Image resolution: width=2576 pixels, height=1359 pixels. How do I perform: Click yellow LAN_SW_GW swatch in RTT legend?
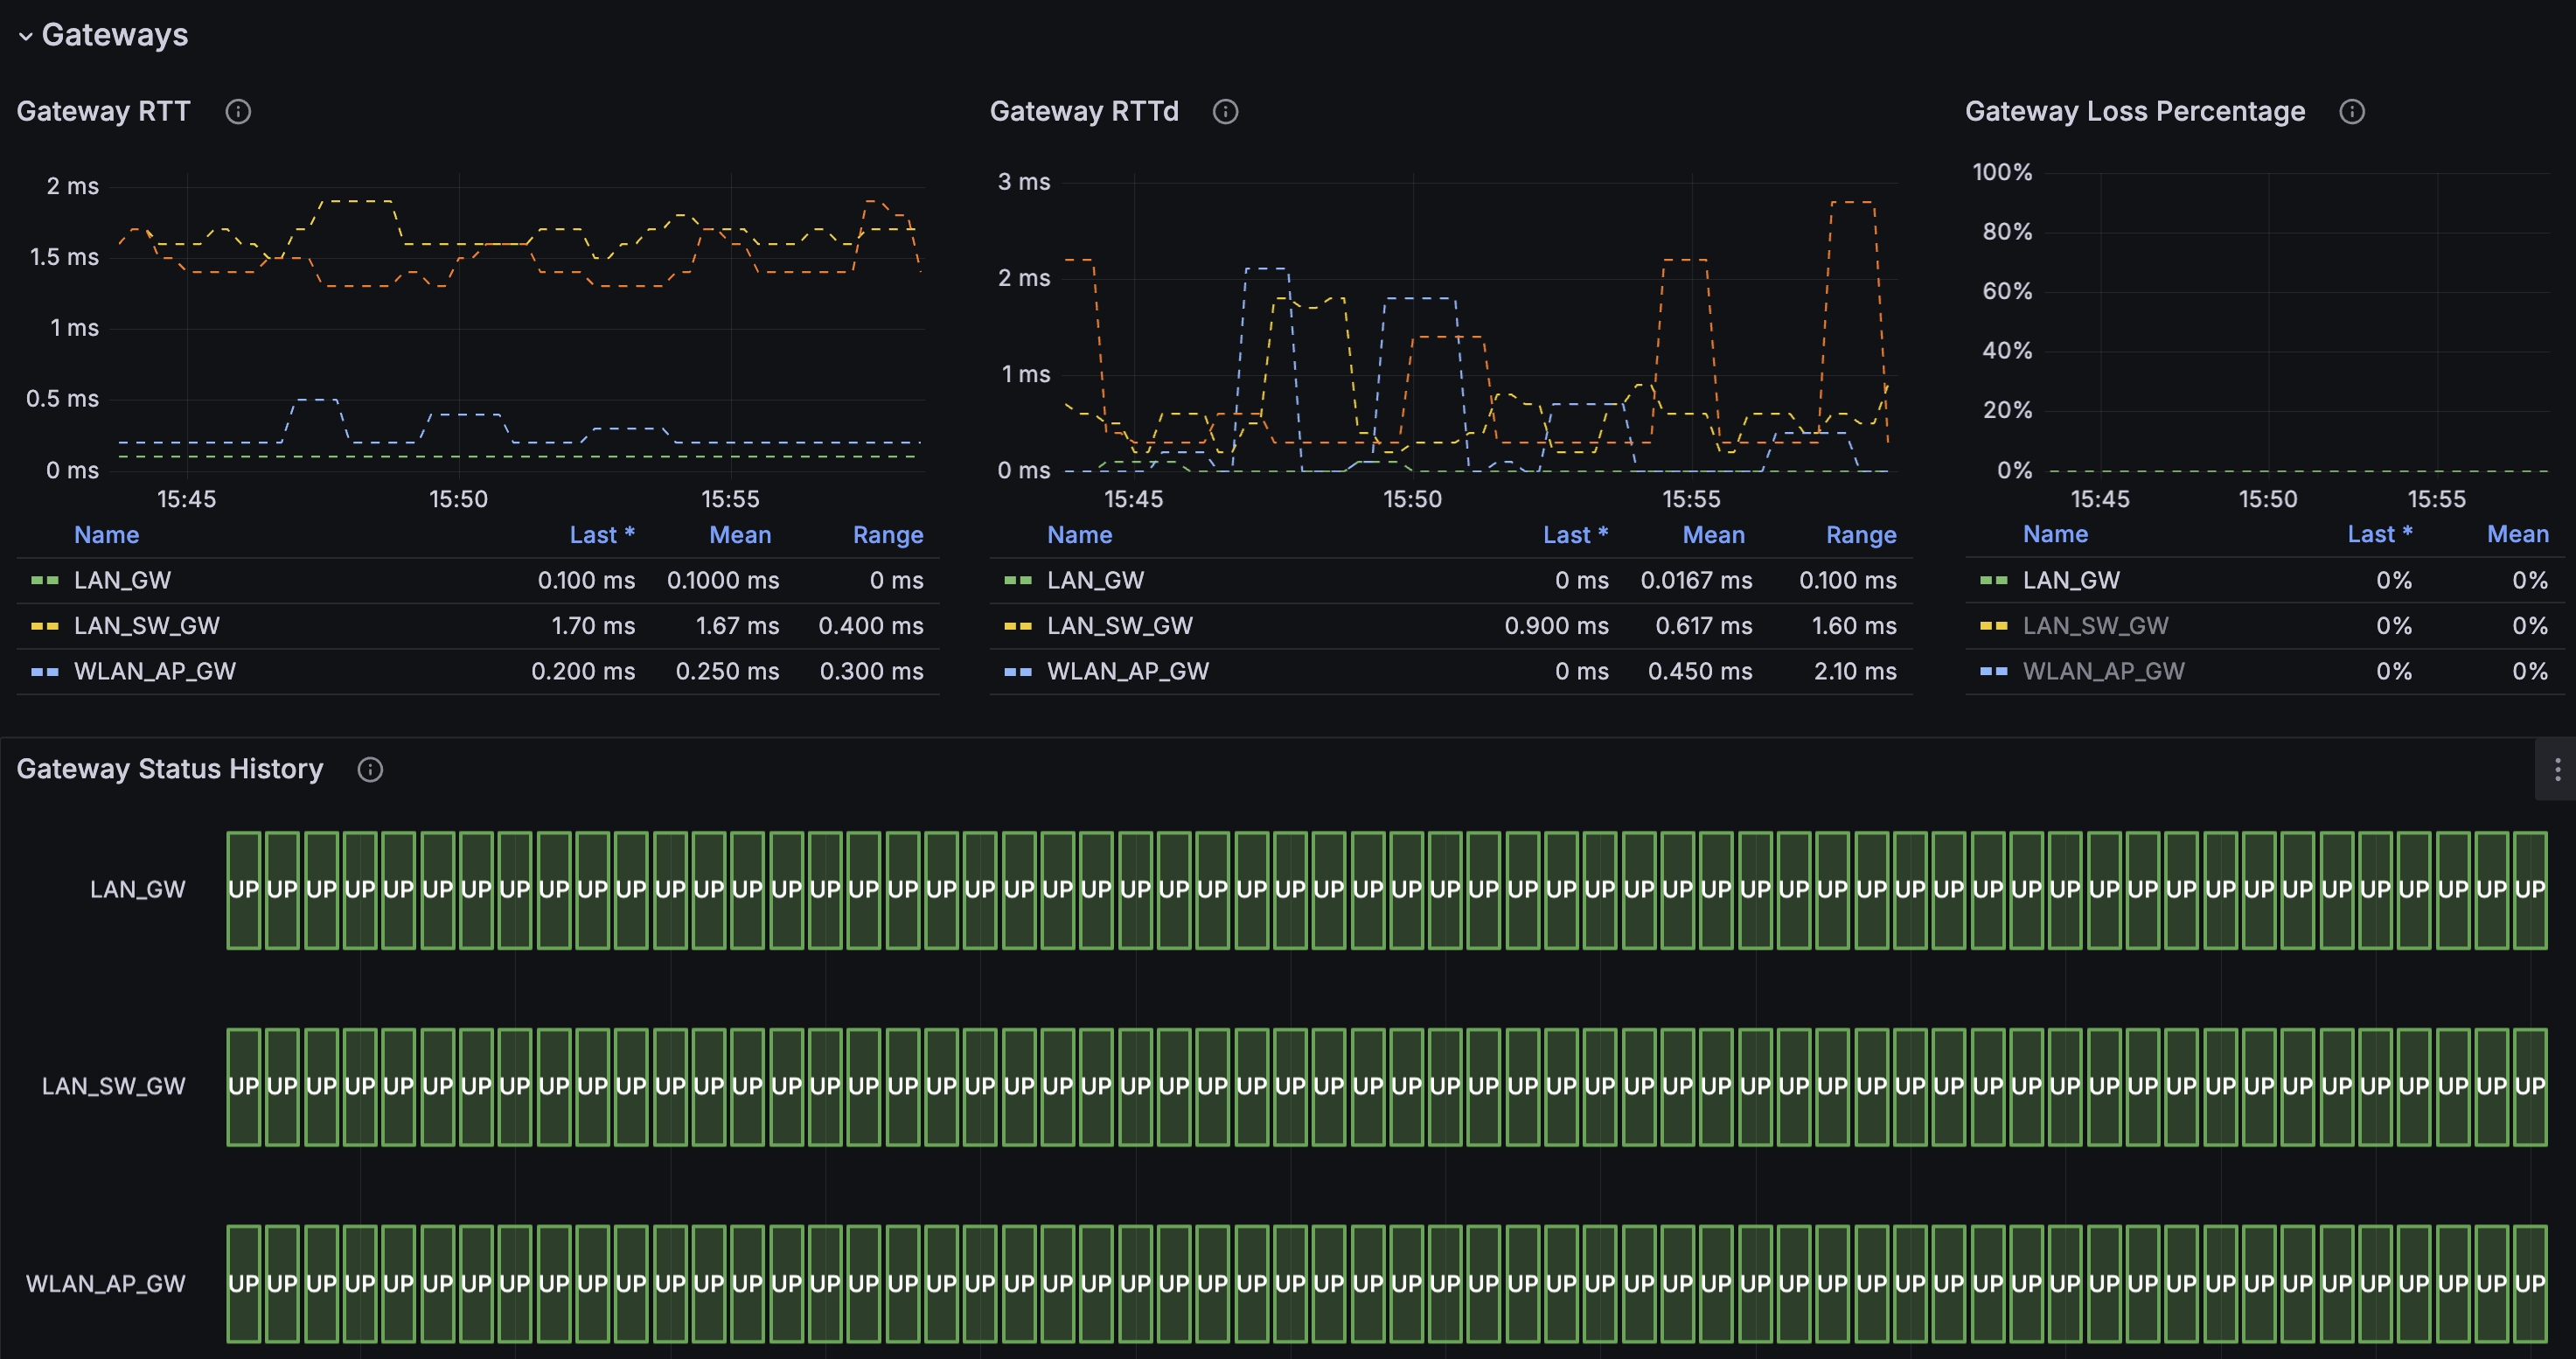tap(44, 626)
